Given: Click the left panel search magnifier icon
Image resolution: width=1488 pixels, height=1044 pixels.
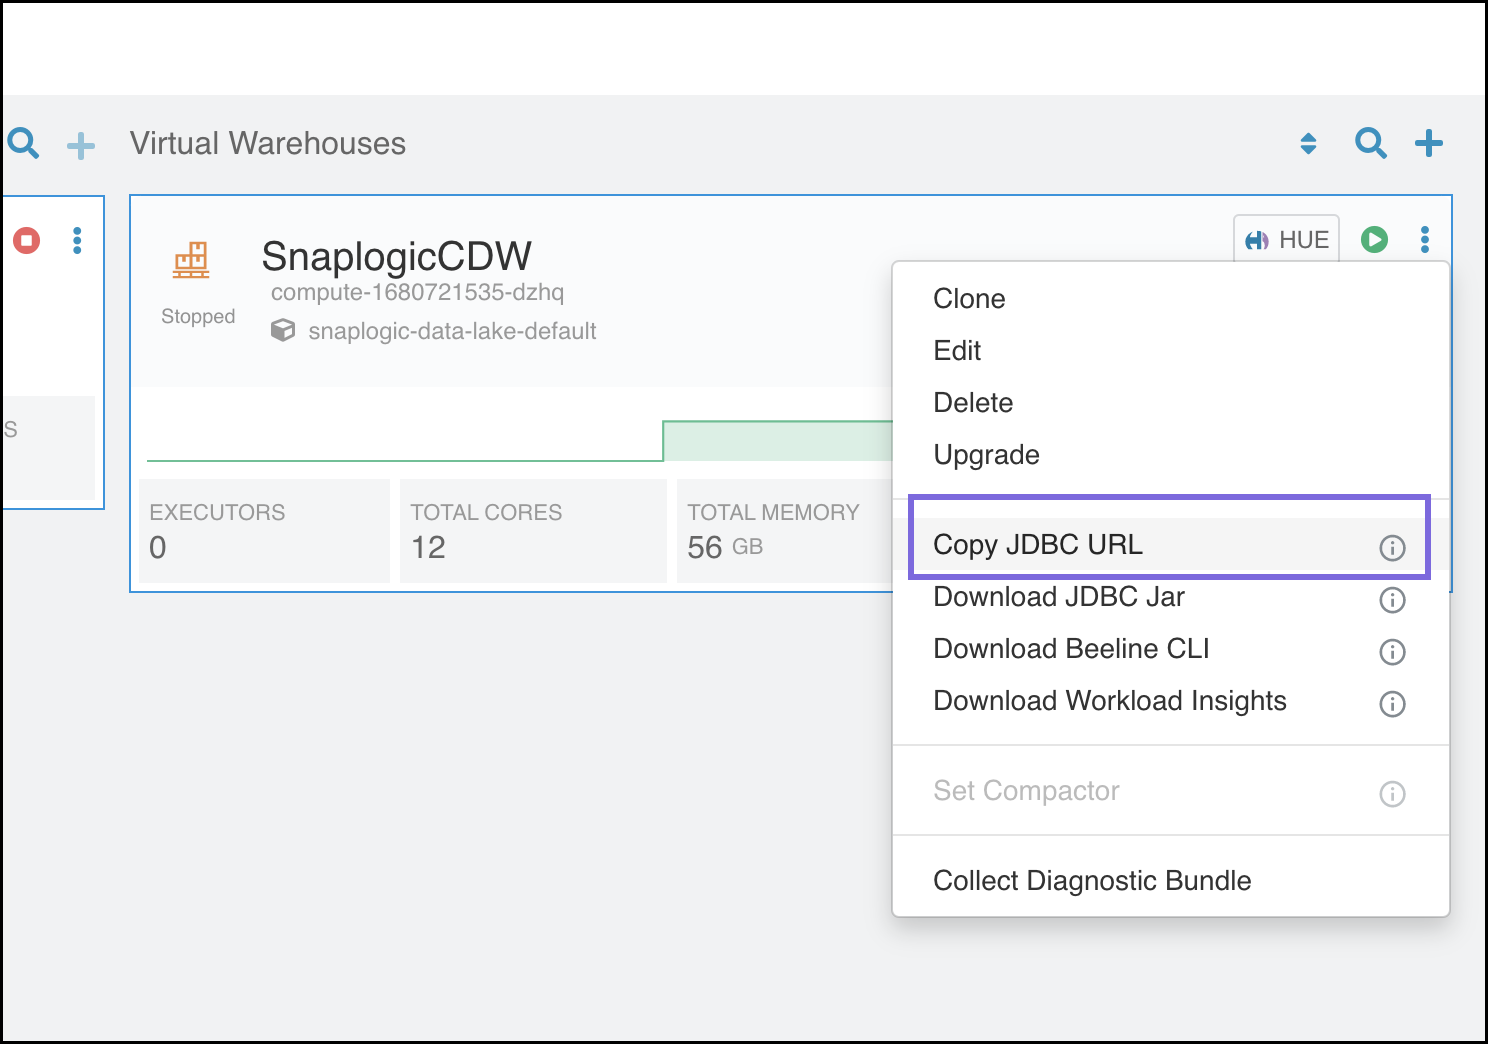Looking at the screenshot, I should coord(23,143).
